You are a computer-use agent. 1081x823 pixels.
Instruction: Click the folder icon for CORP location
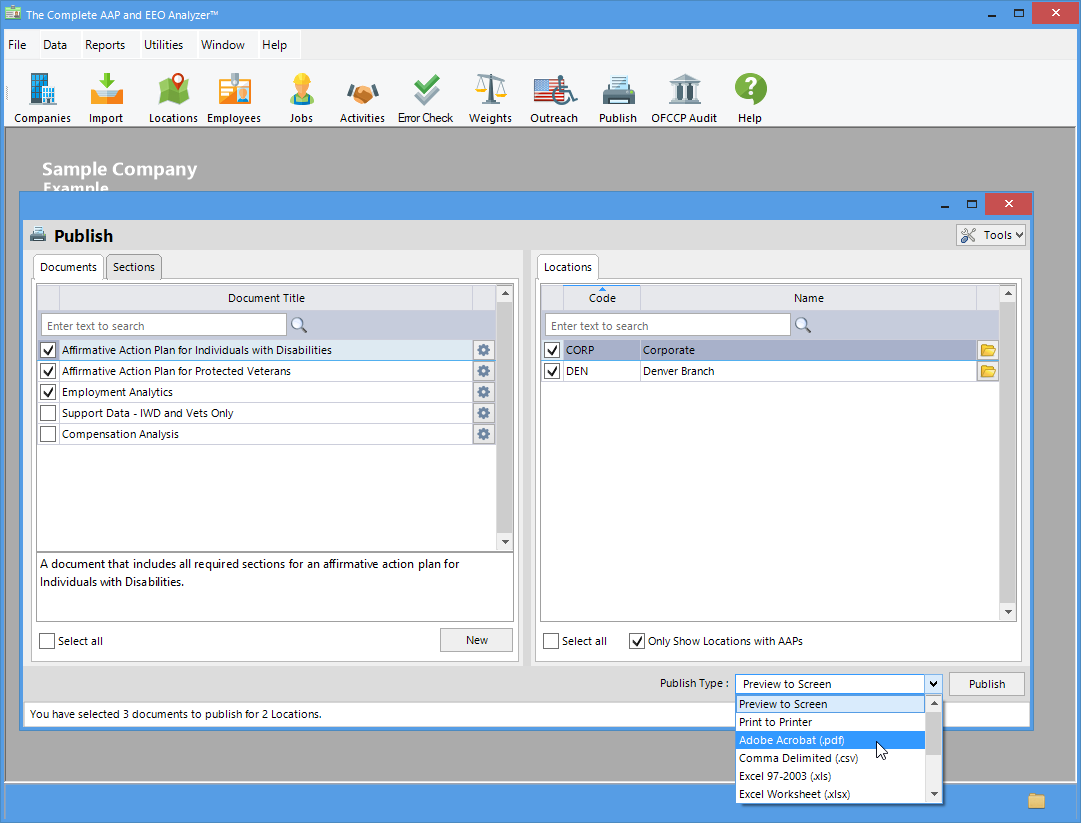coord(988,350)
